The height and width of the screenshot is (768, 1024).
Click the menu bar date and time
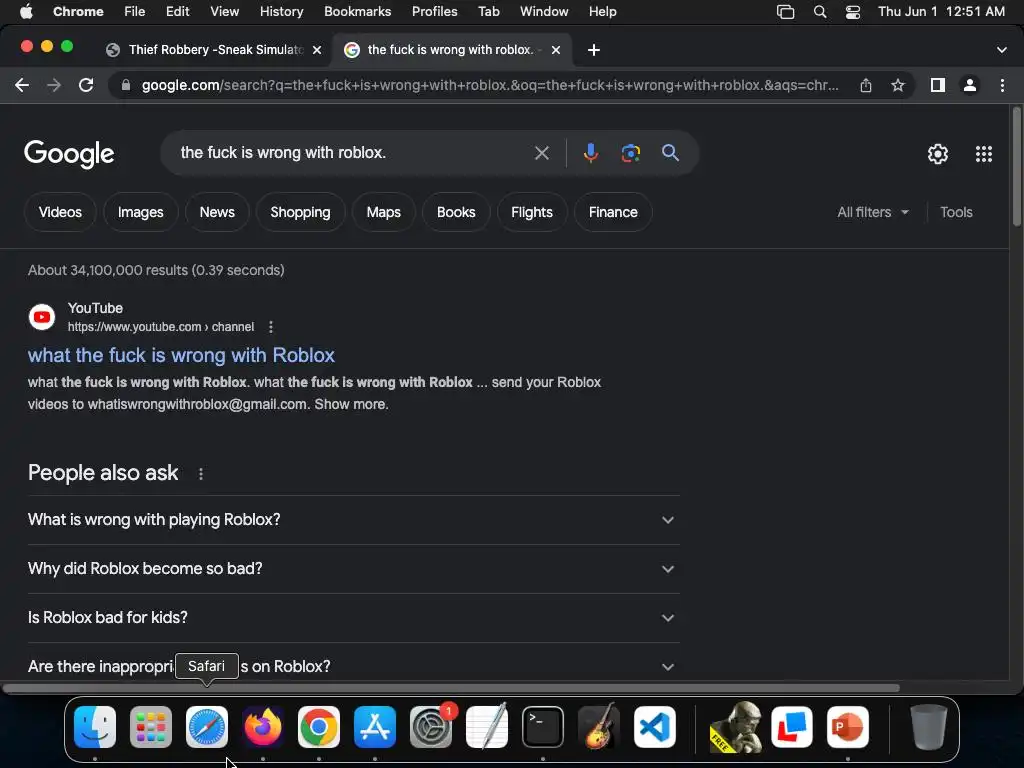pyautogui.click(x=941, y=12)
